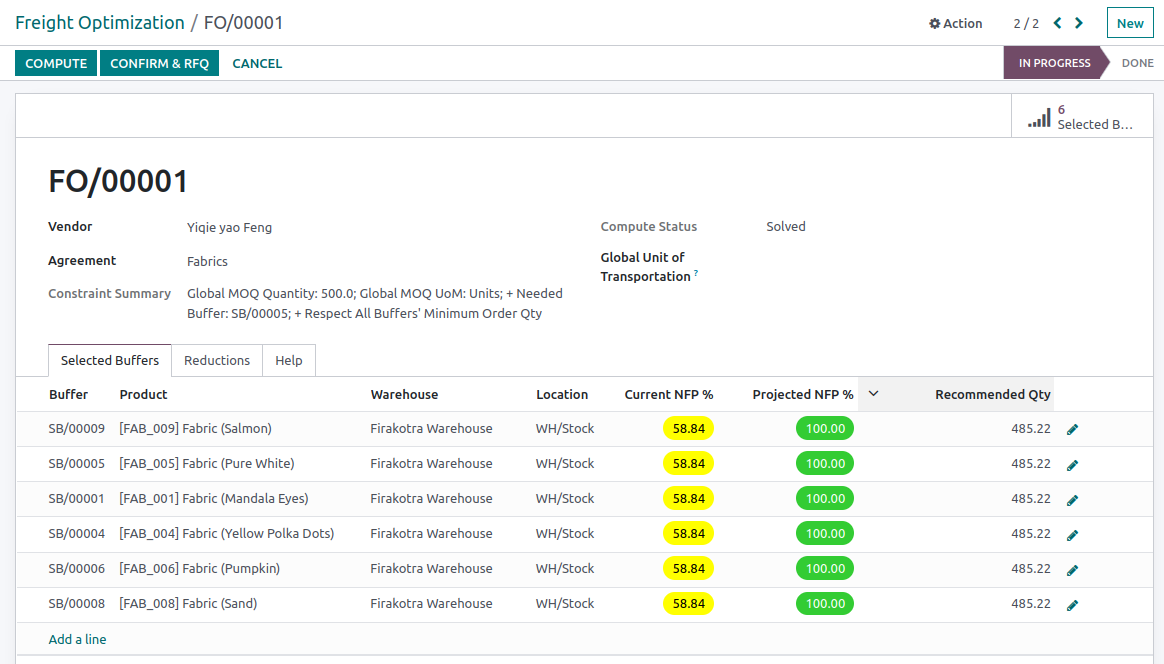Screen dimensions: 1164x664
Task: Click edit pencil for Fabric (Sand) row
Action: [1072, 604]
